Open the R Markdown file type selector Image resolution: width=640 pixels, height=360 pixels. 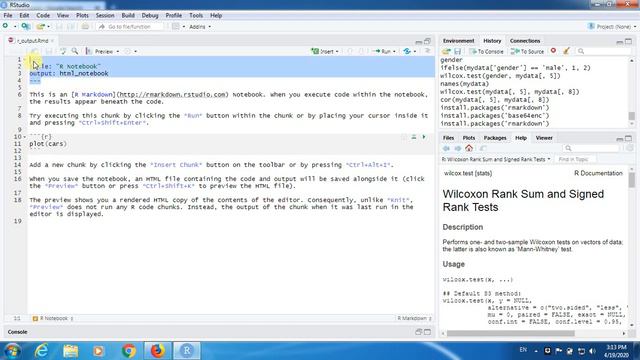414,318
